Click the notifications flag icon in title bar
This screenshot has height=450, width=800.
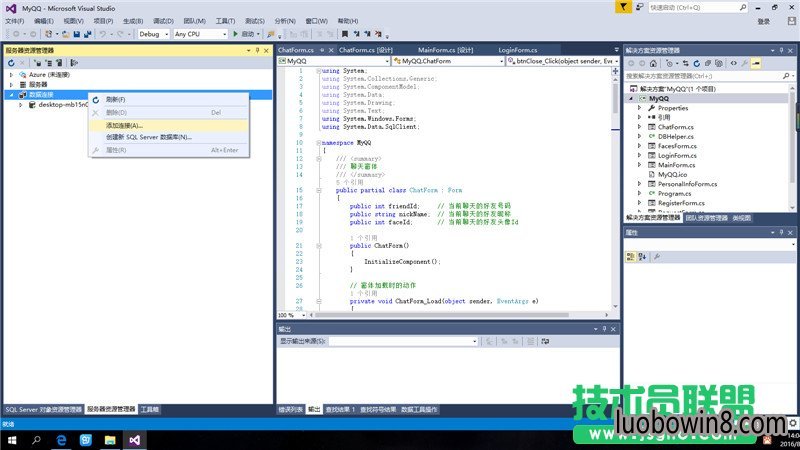[623, 7]
